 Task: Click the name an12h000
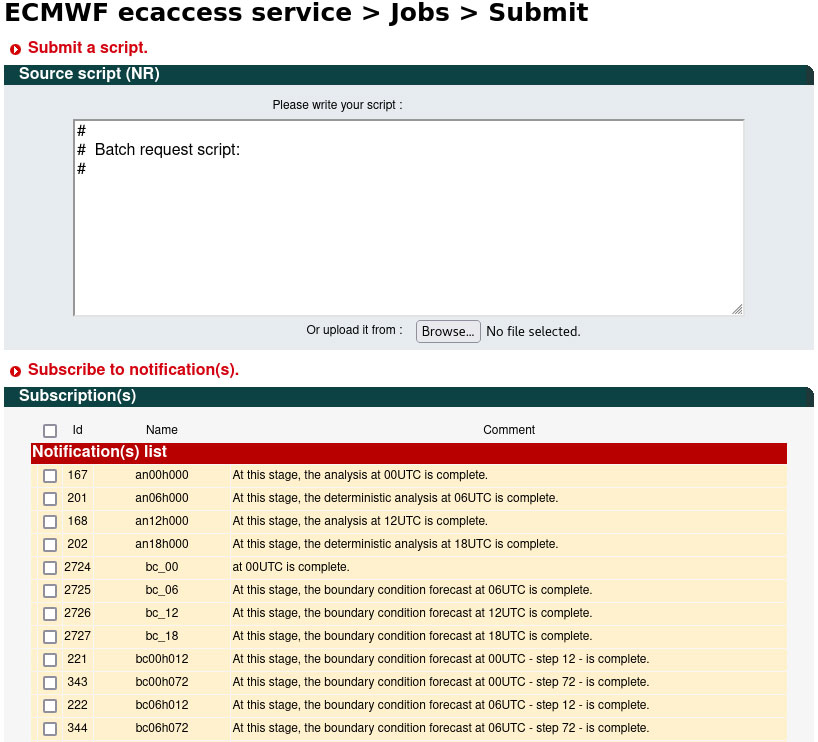162,521
